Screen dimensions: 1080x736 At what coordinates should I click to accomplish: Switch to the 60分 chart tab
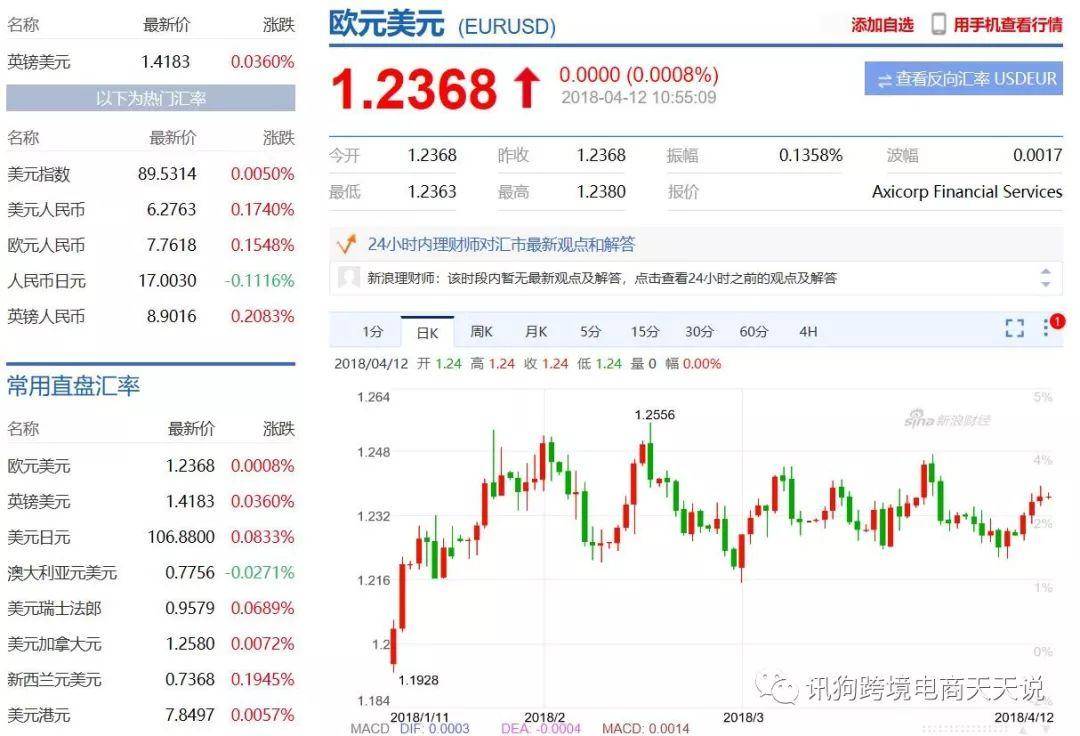754,331
